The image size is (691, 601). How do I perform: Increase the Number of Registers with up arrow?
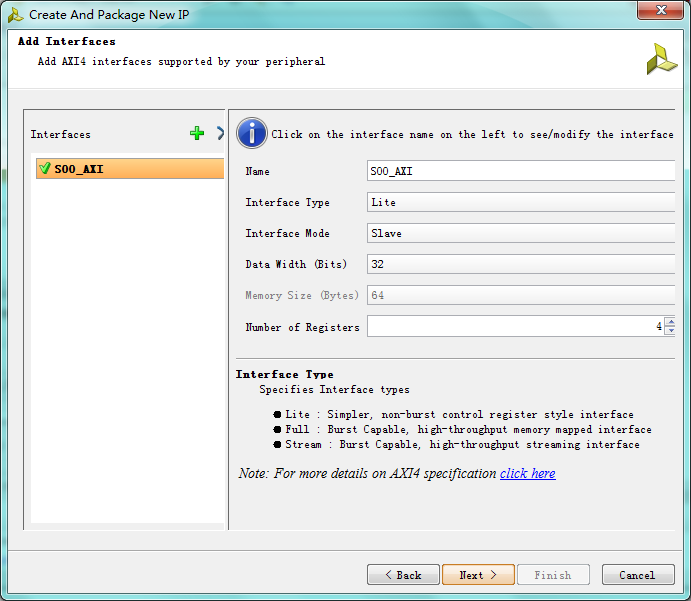[671, 322]
